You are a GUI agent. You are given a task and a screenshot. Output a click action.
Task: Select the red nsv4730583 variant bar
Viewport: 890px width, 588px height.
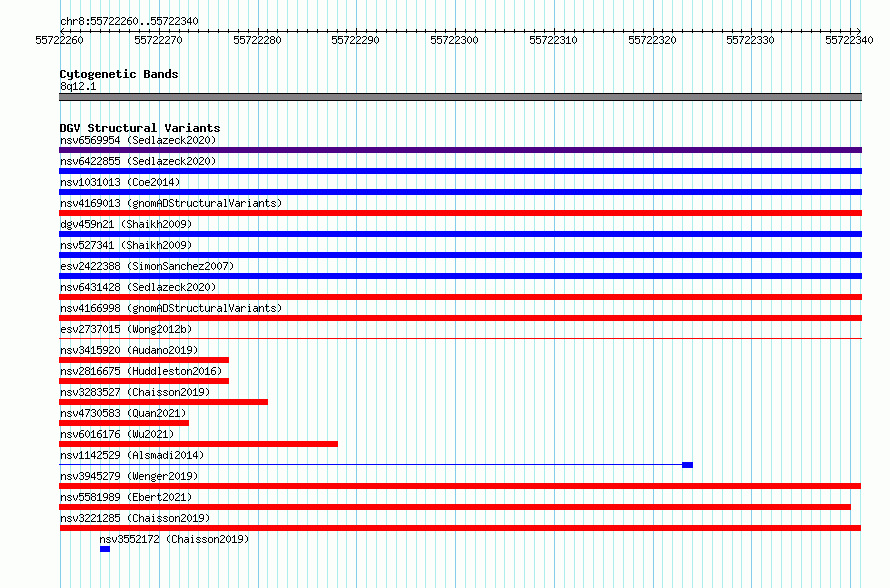coord(124,423)
